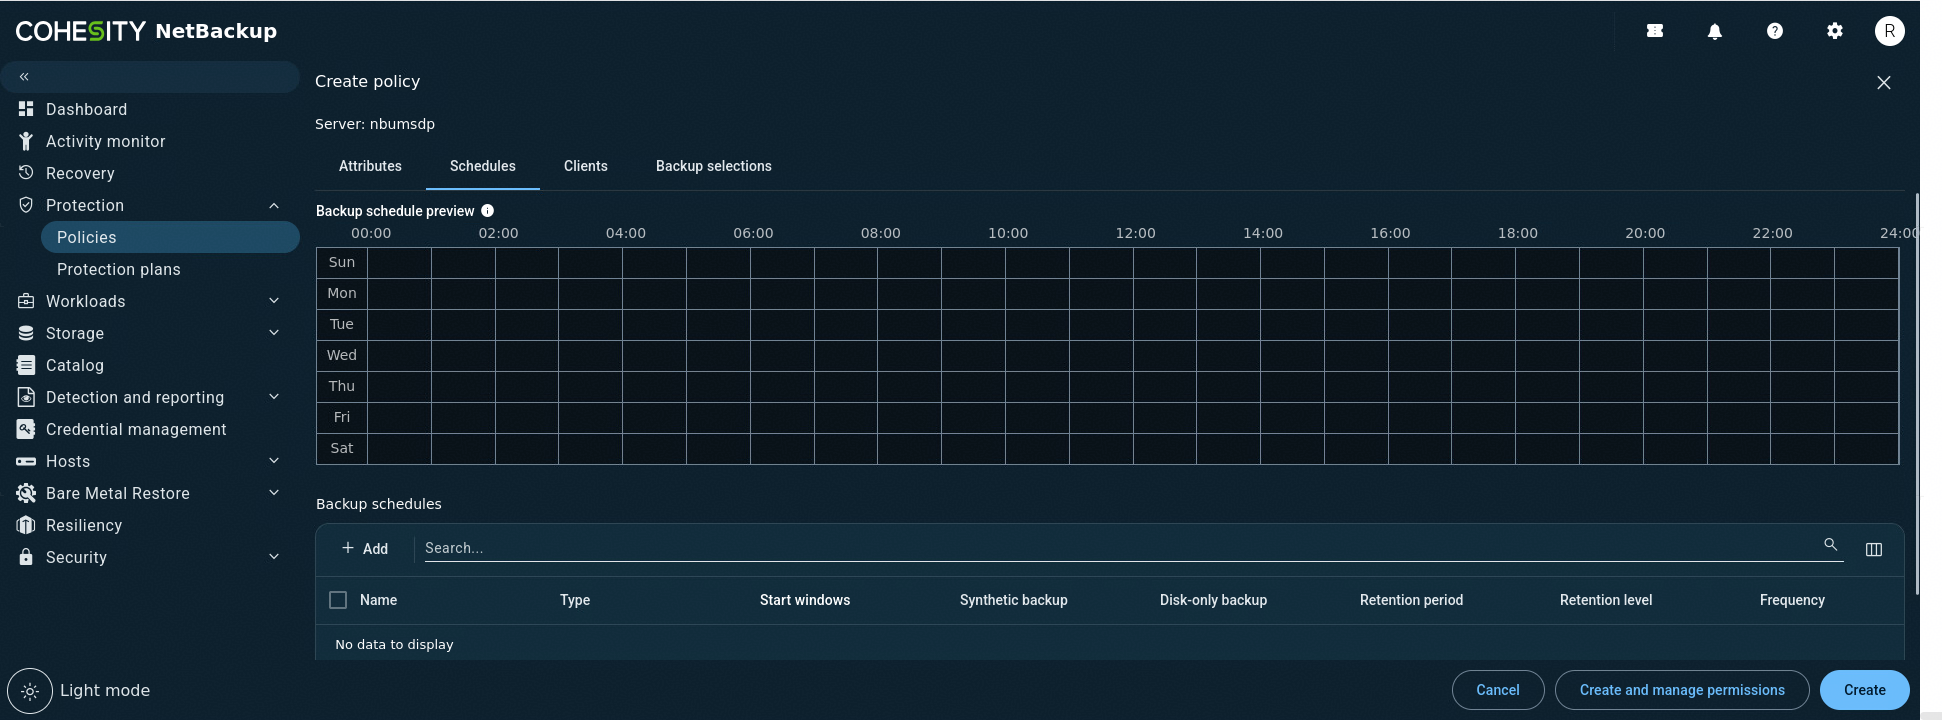
Task: Expand the Security section chevron
Action: click(x=274, y=557)
